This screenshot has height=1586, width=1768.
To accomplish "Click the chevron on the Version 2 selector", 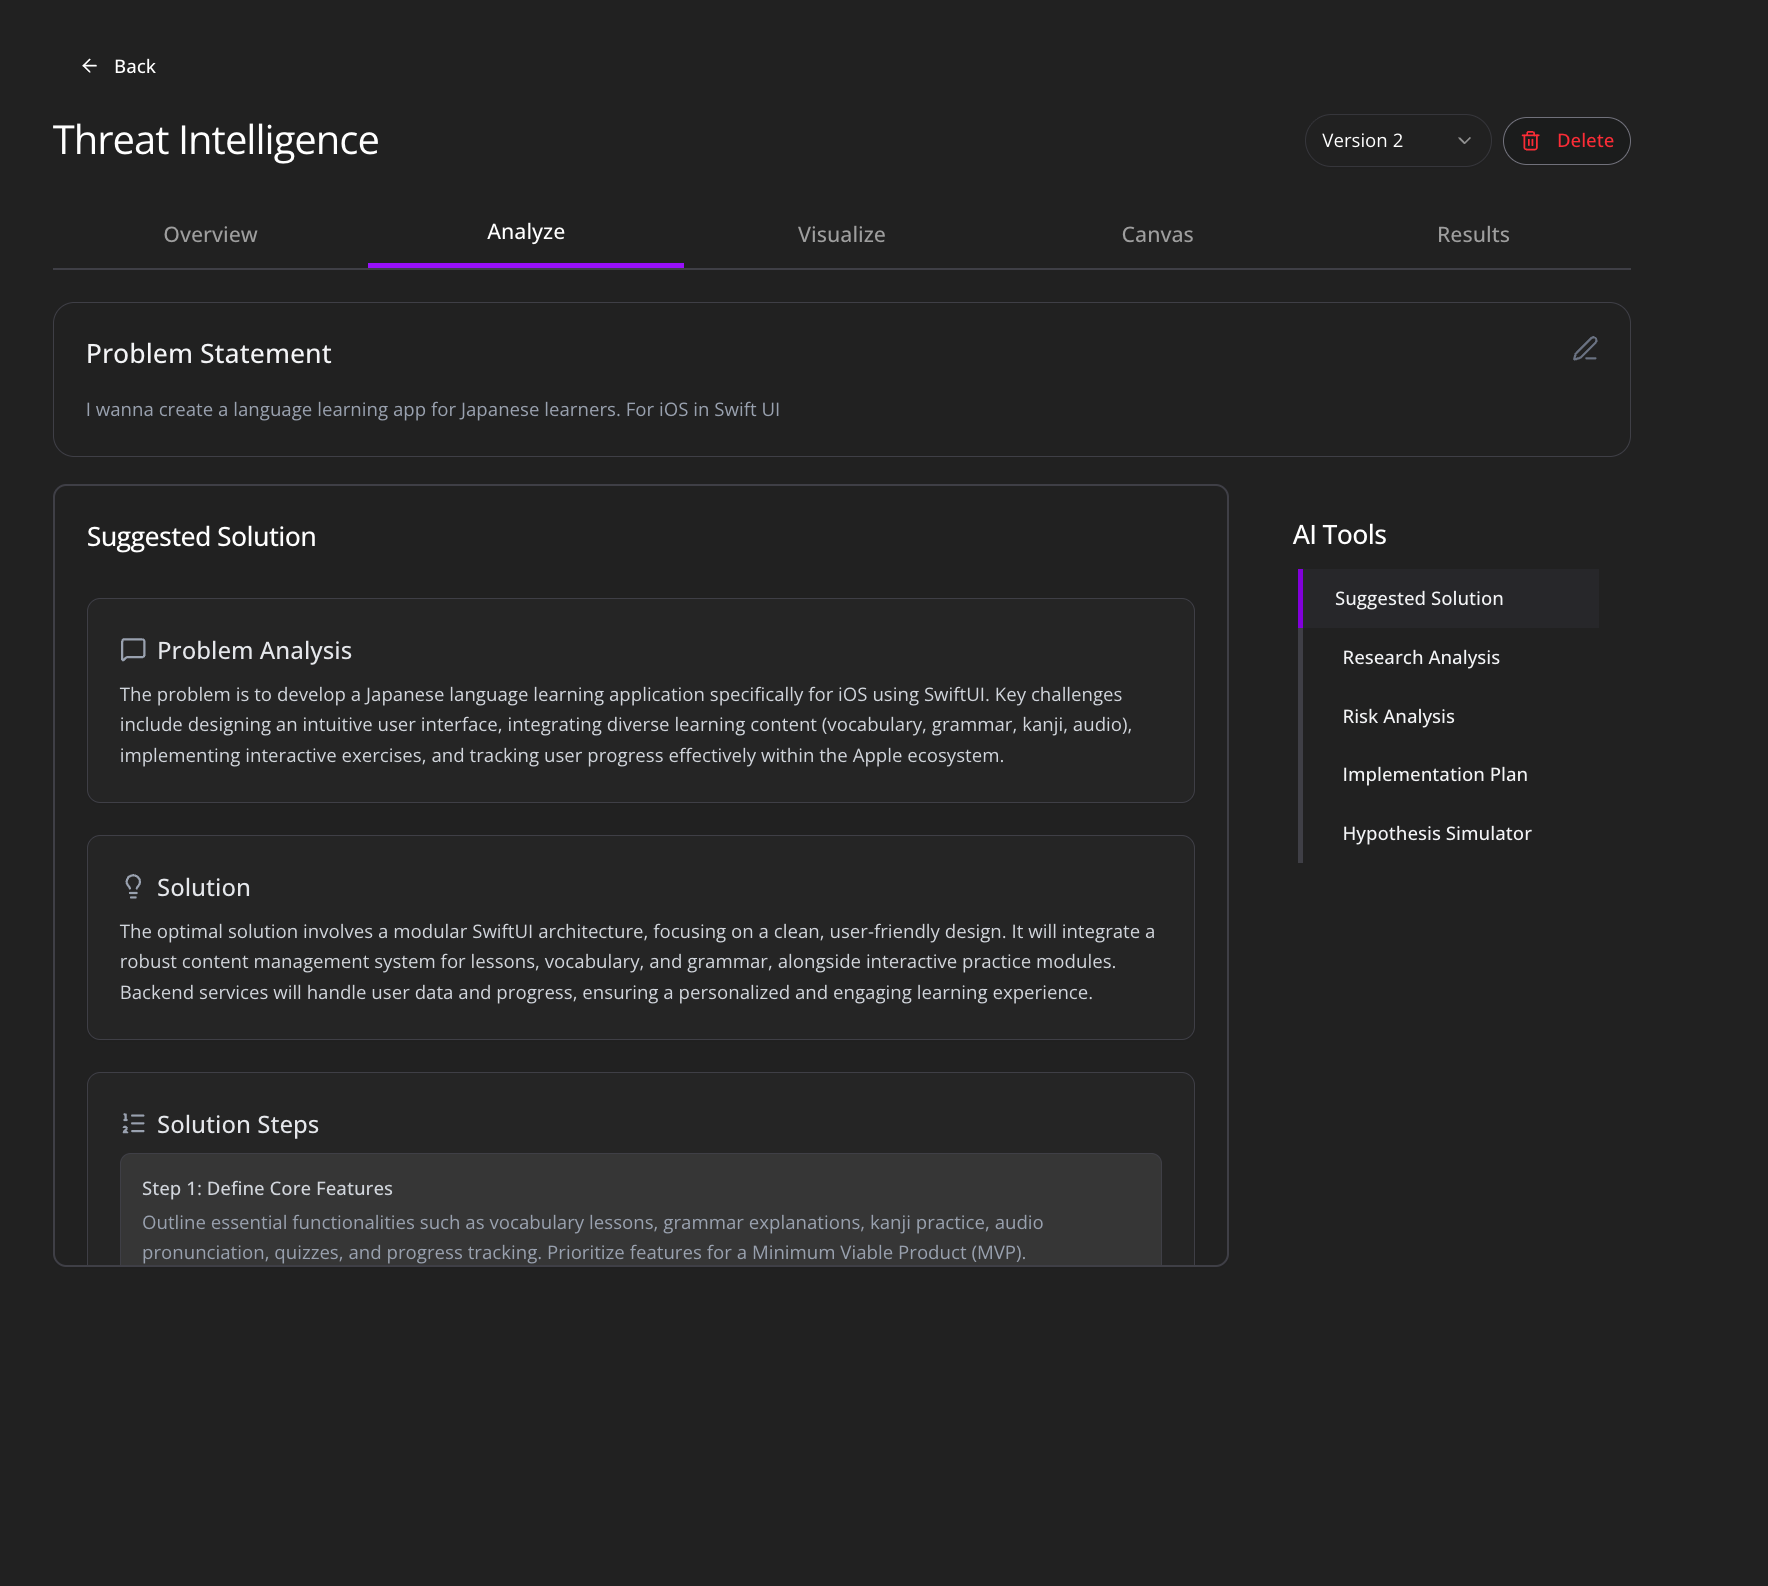I will pos(1462,140).
